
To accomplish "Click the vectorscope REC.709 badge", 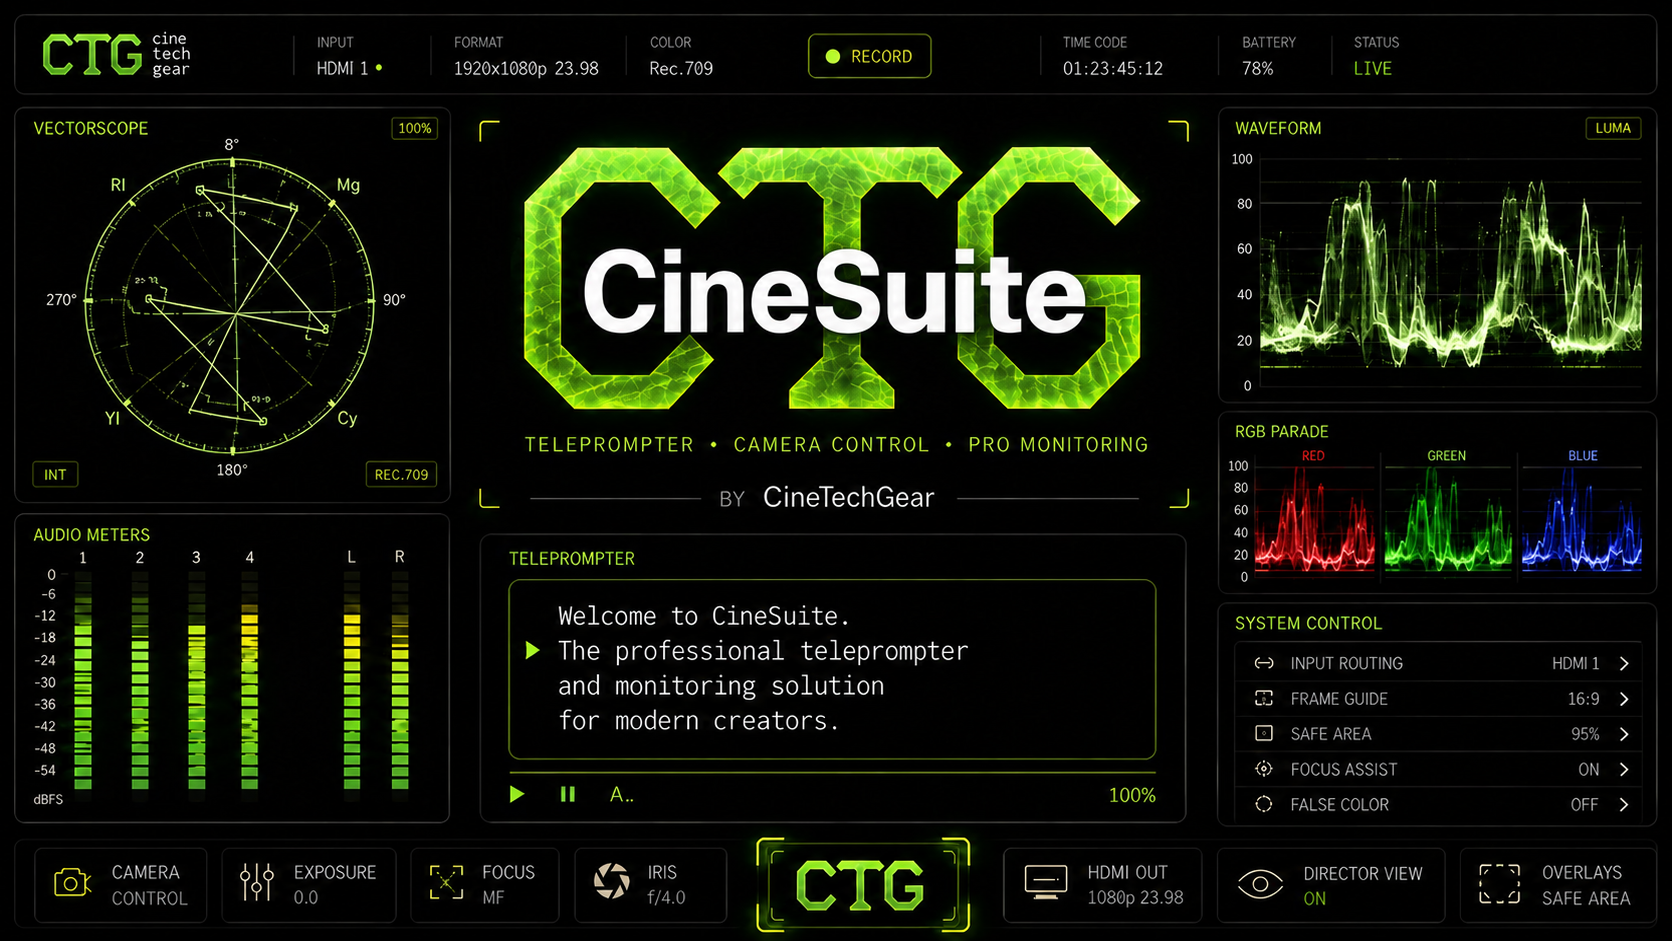I will coord(401,474).
